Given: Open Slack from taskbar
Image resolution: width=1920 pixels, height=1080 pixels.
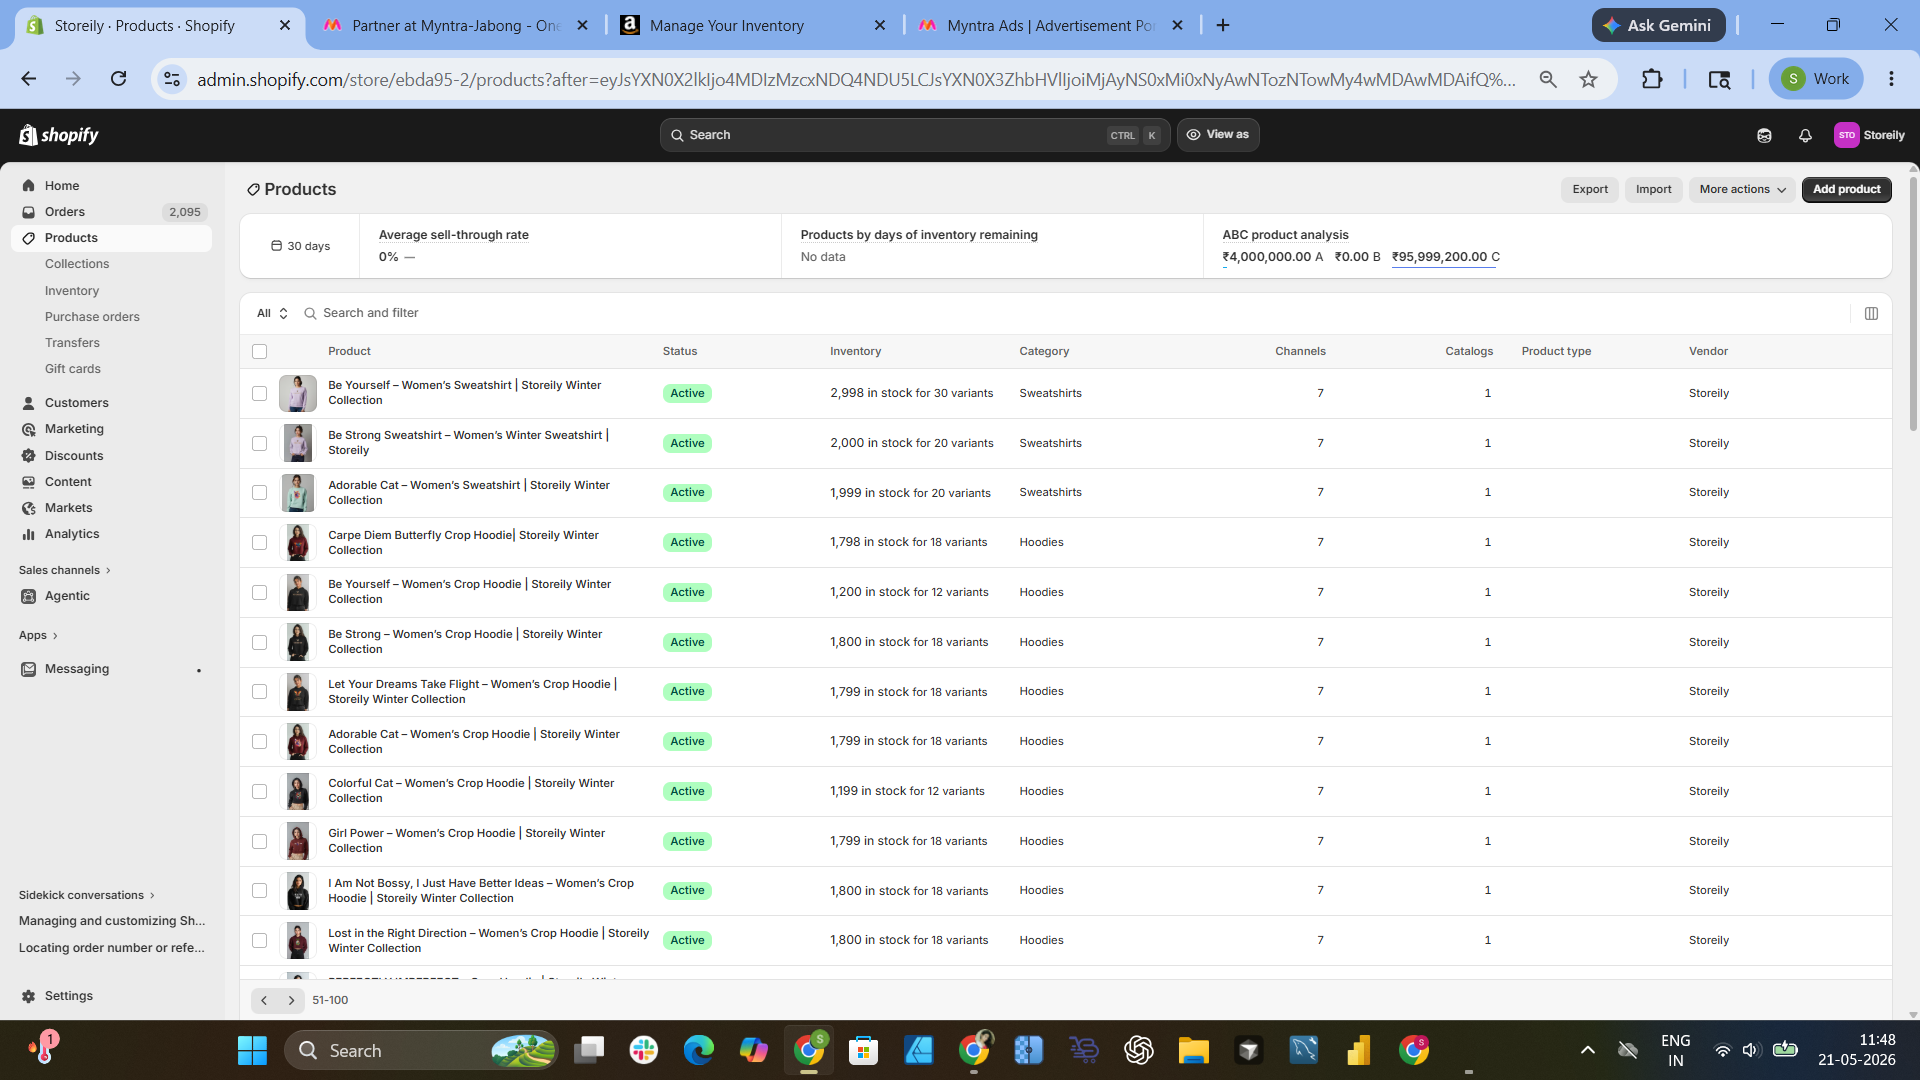Looking at the screenshot, I should pos(644,1051).
